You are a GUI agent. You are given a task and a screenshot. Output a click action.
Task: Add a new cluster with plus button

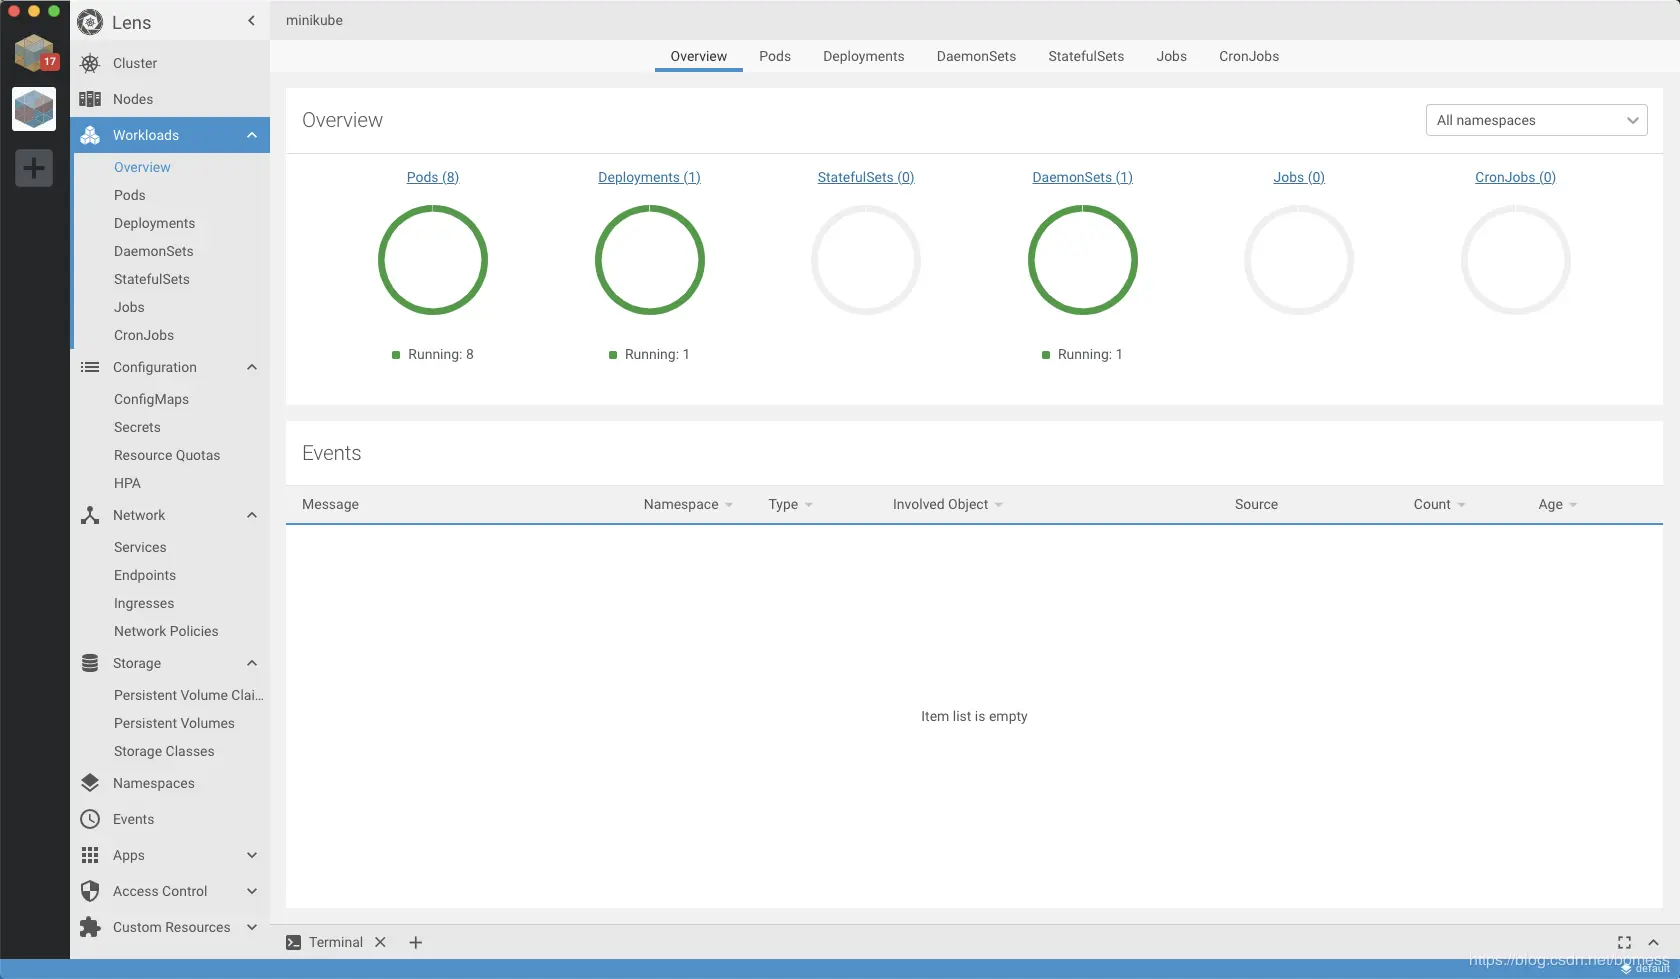click(x=34, y=168)
